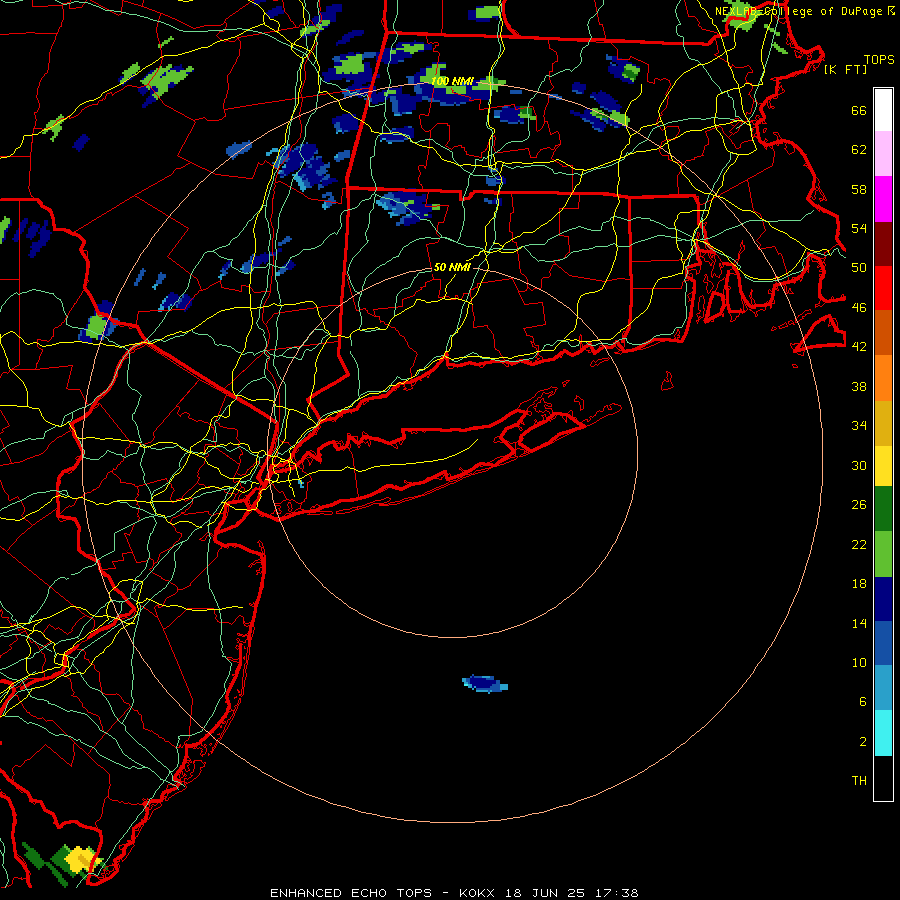Click the 'TH' legend label
Image resolution: width=900 pixels, height=900 pixels.
(859, 781)
